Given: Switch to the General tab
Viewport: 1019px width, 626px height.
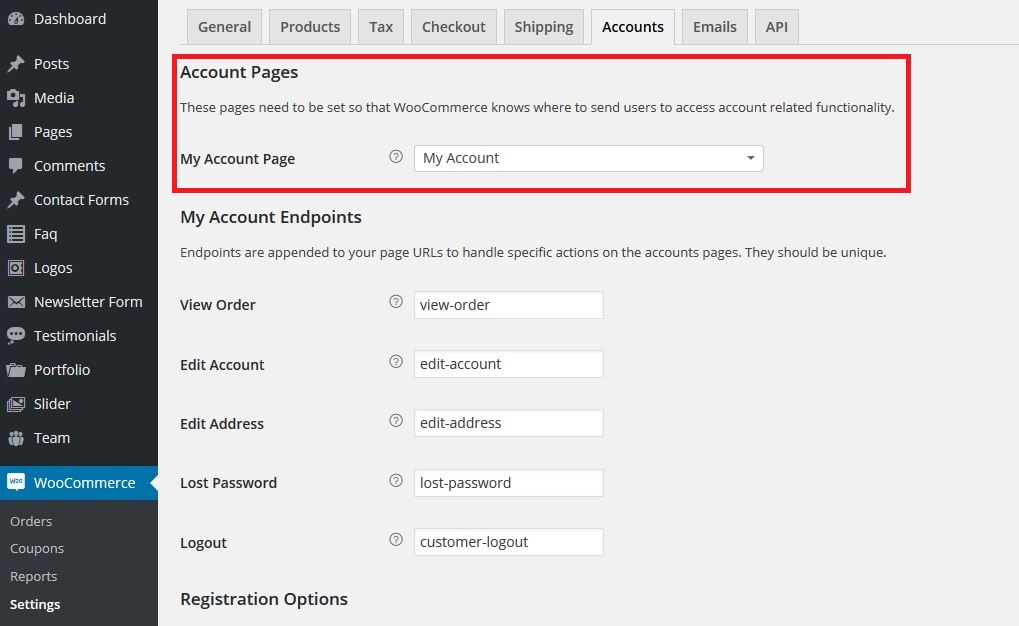Looking at the screenshot, I should (224, 27).
